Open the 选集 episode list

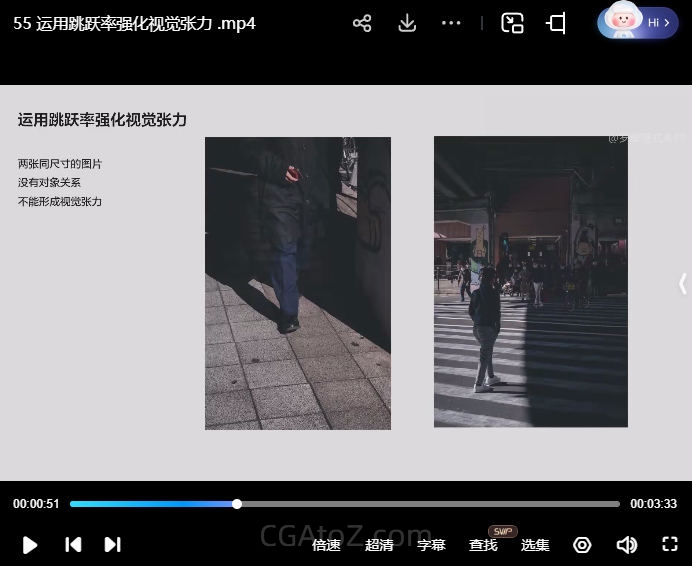[535, 545]
